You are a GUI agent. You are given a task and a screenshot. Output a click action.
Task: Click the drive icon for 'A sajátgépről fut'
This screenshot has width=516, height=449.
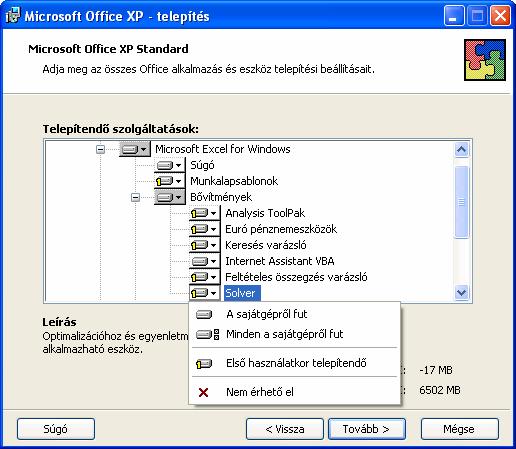coord(204,314)
